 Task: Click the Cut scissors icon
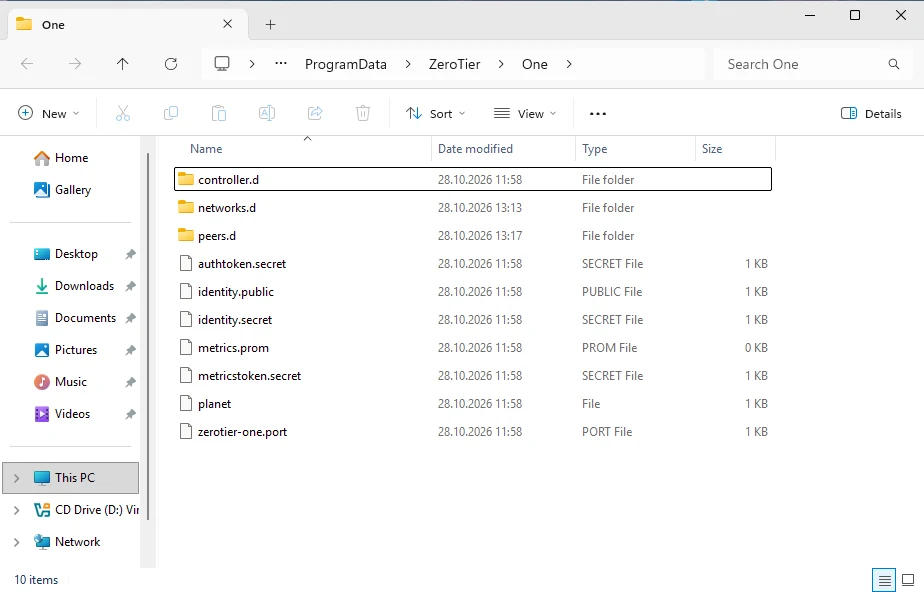point(123,113)
